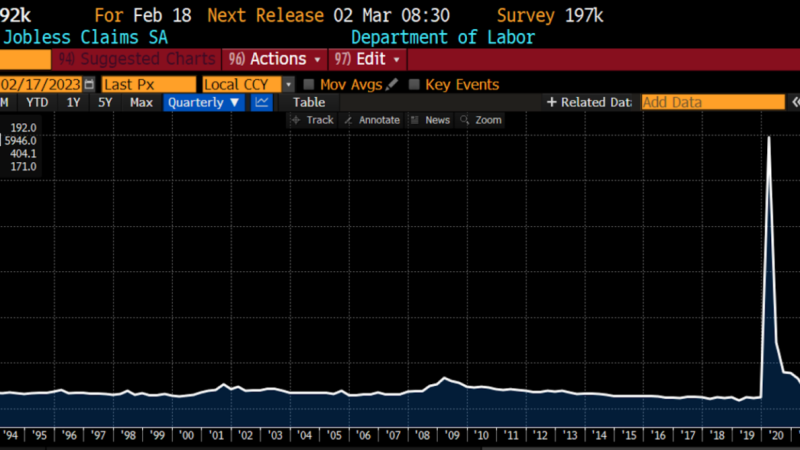
Task: Click the Annotate tool in chart toolbar
Action: coord(371,120)
